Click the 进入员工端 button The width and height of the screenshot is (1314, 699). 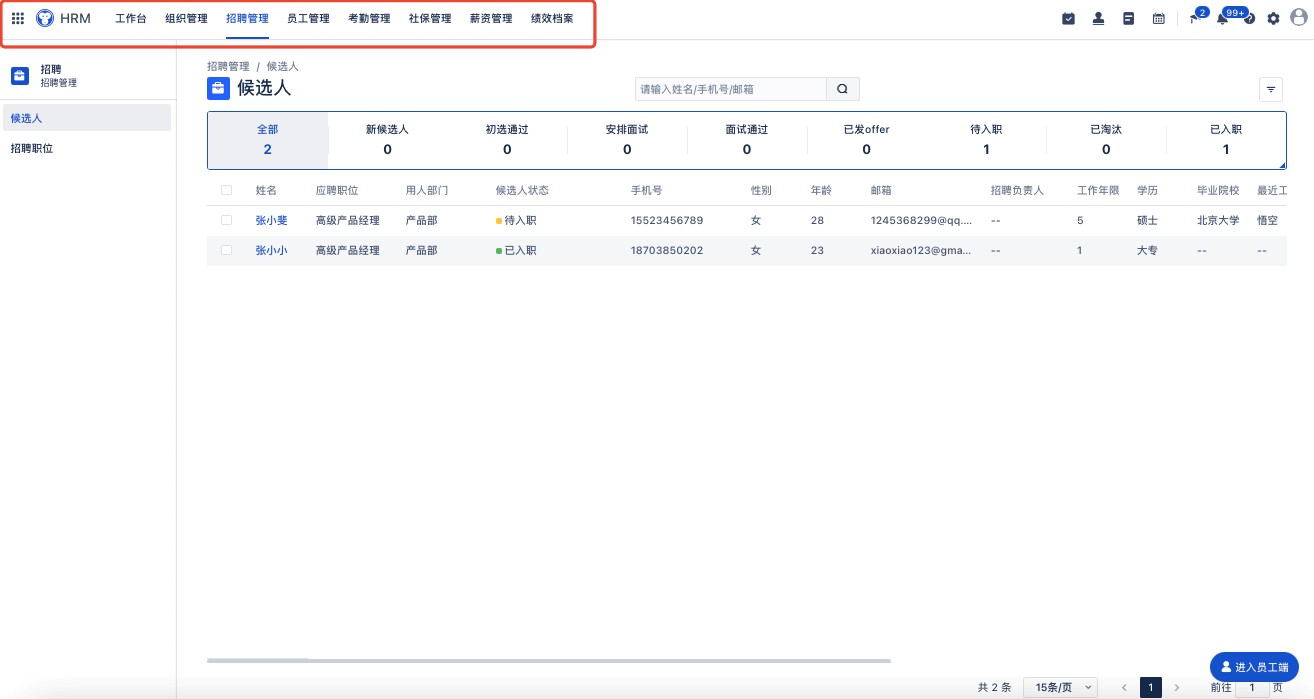1255,666
